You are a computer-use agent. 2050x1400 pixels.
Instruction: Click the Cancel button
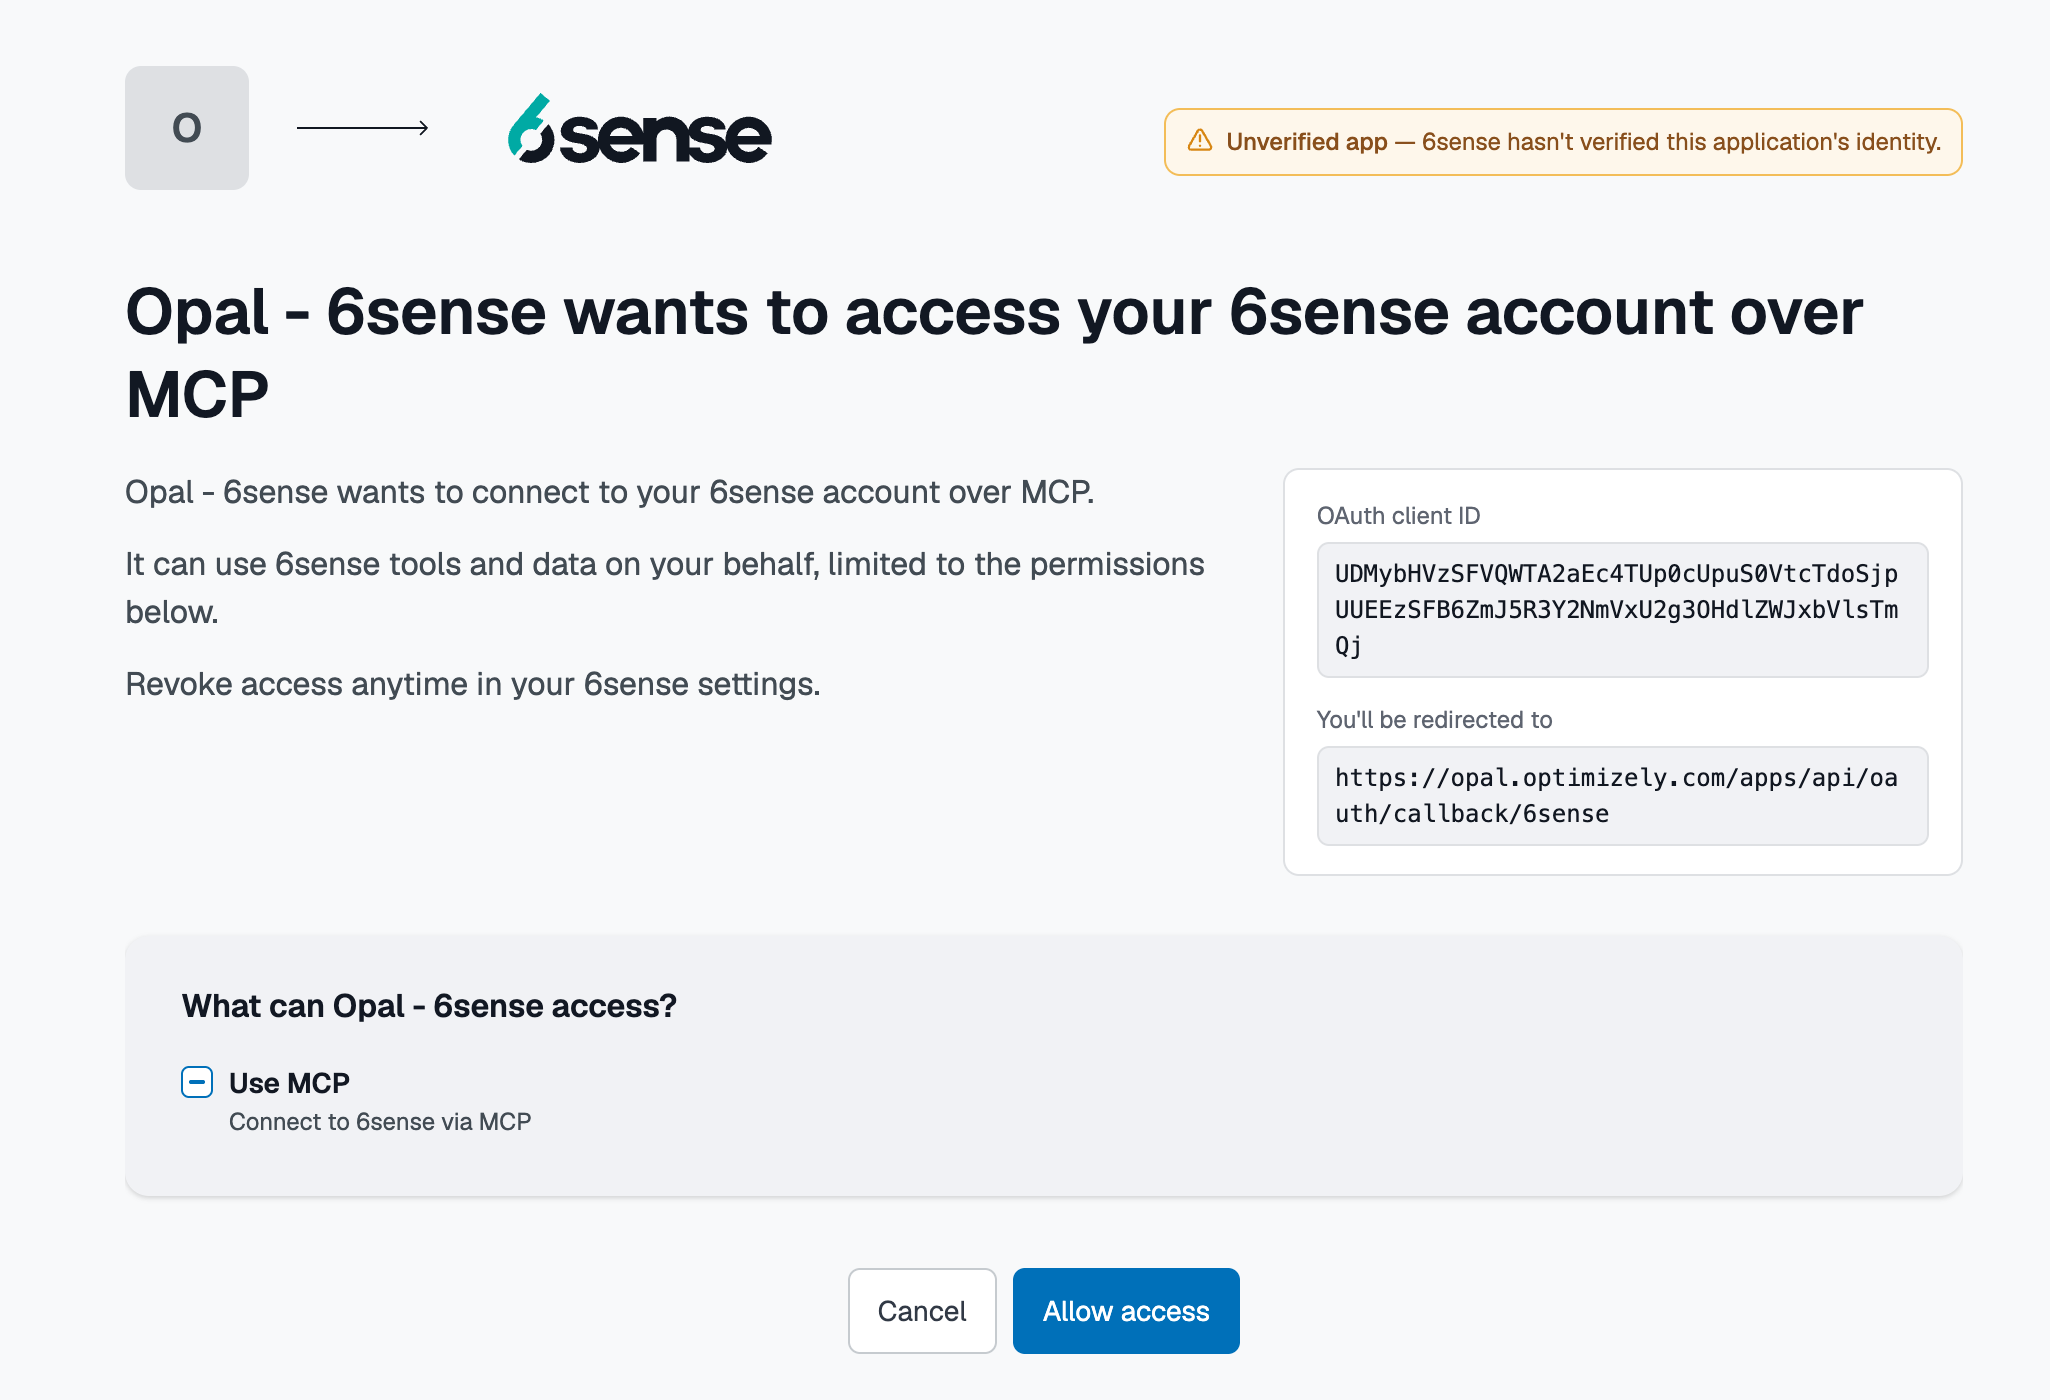coord(922,1311)
